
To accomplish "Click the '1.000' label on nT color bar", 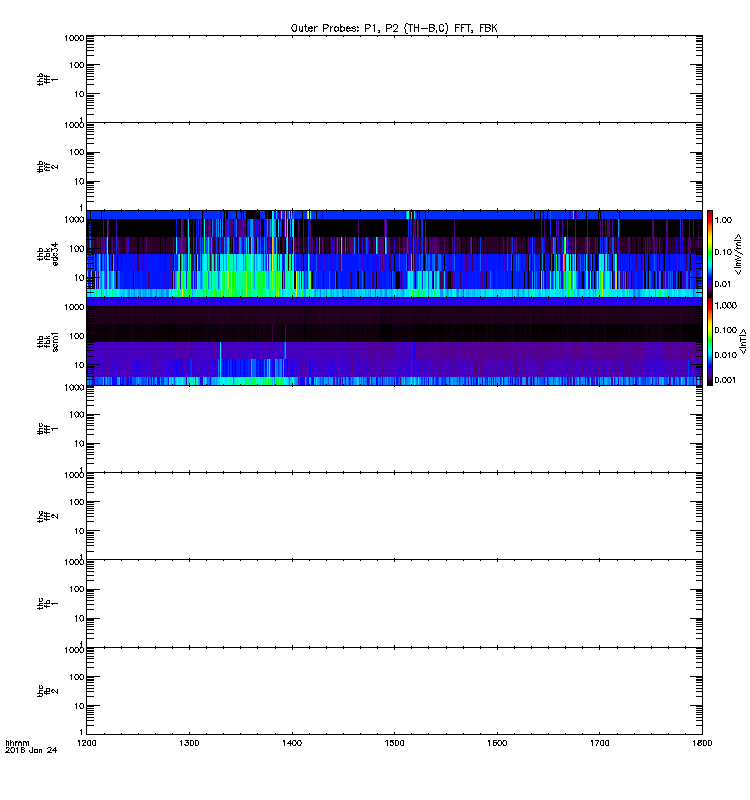I will click(x=726, y=305).
